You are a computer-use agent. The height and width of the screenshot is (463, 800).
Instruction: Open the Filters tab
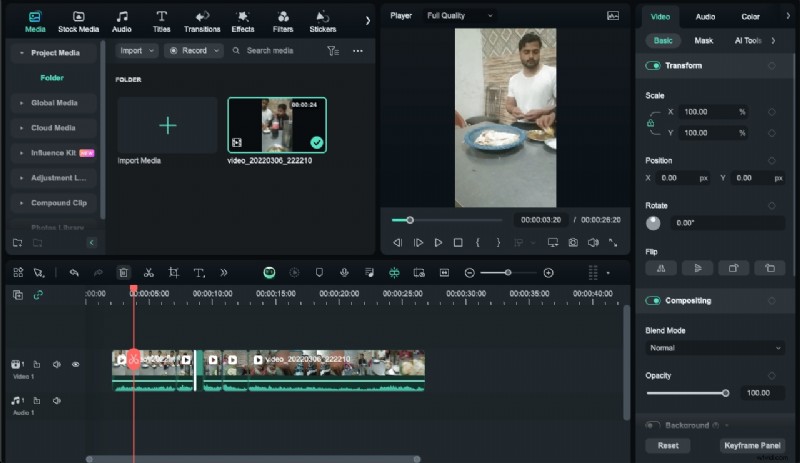283,22
